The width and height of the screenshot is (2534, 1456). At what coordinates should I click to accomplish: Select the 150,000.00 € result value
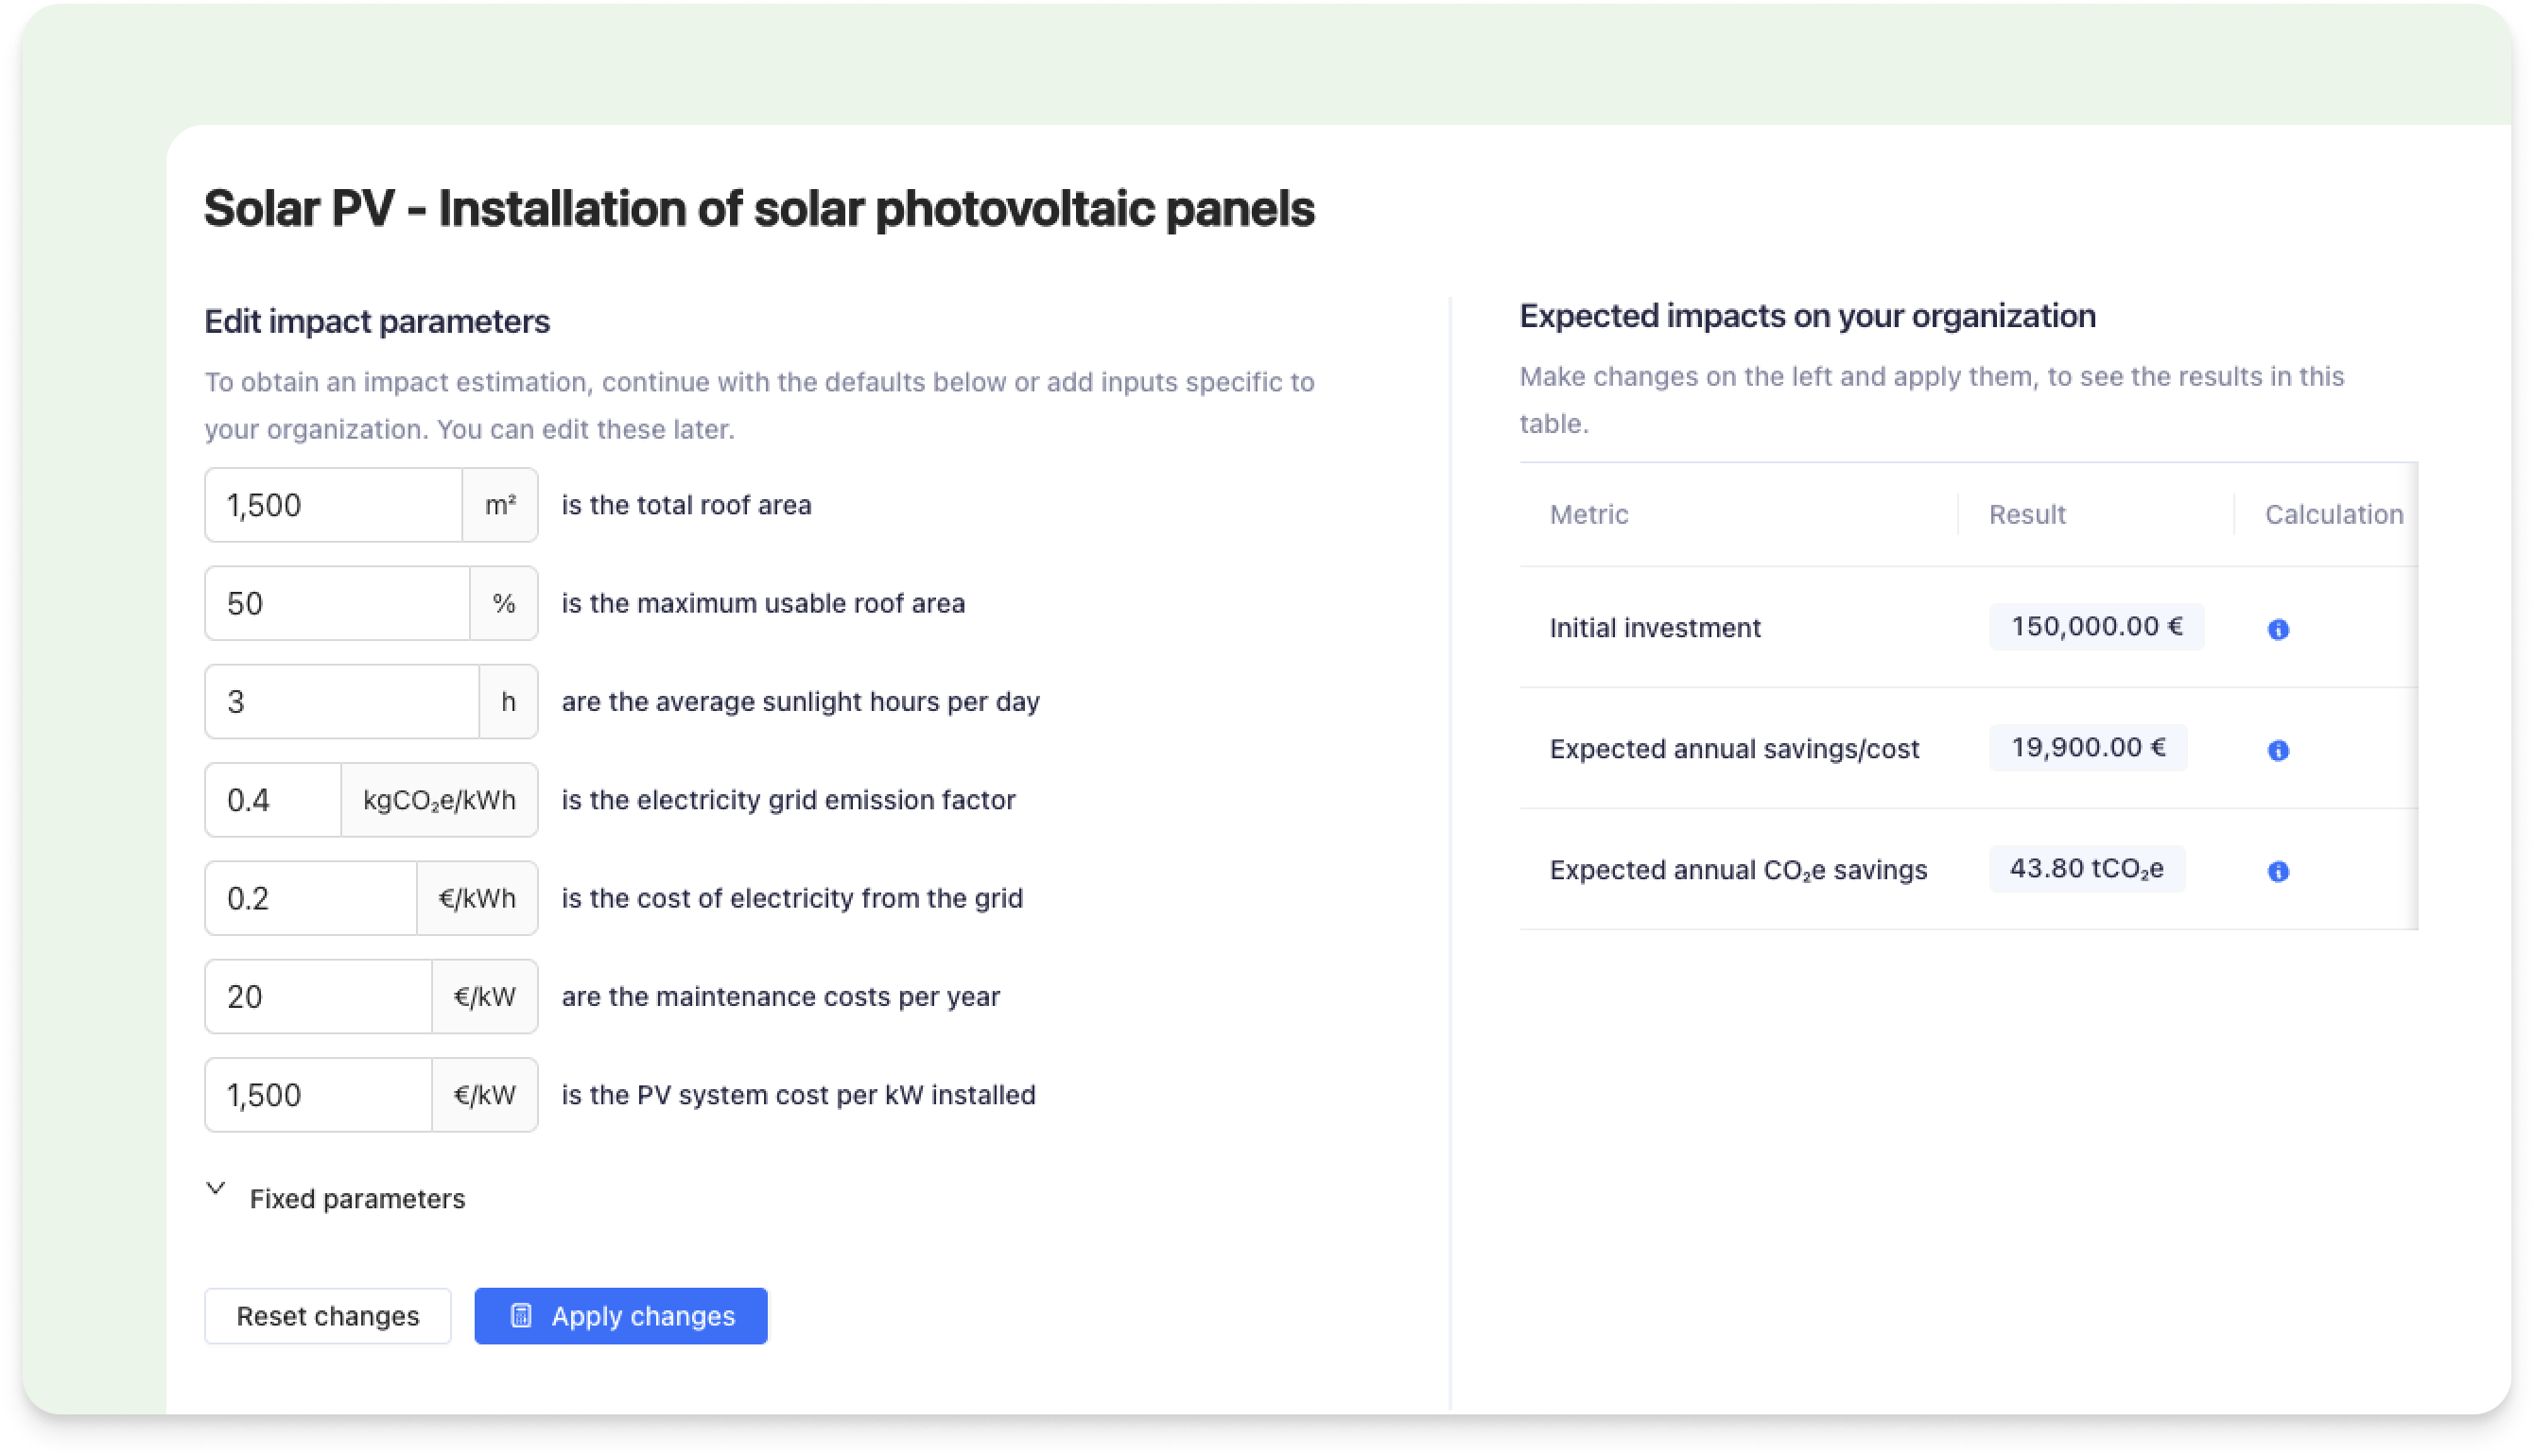pyautogui.click(x=2096, y=627)
